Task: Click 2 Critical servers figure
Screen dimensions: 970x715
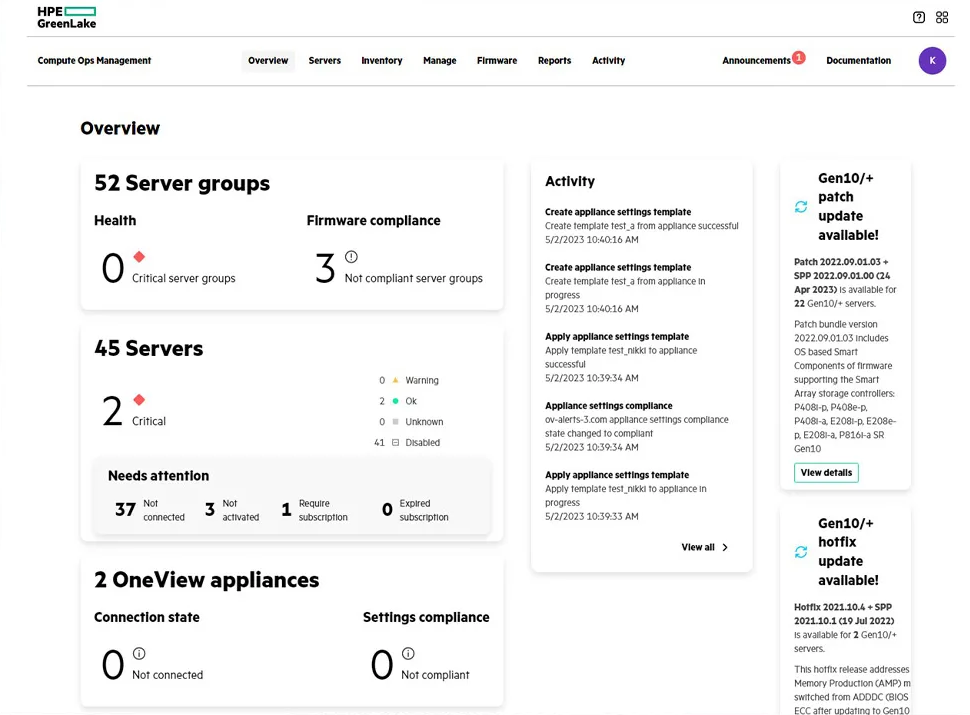Action: (112, 411)
